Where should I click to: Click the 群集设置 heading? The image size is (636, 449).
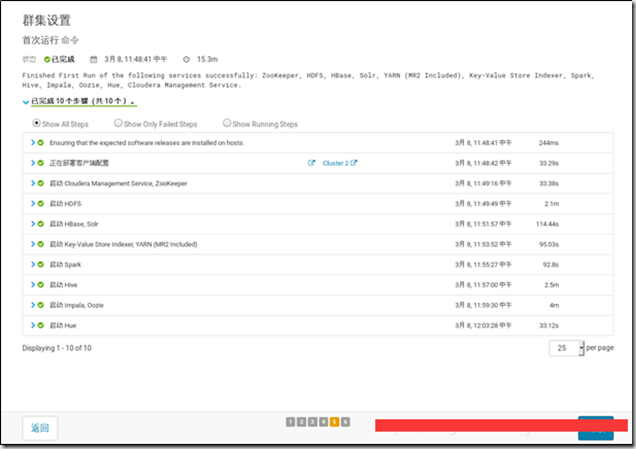(47, 20)
